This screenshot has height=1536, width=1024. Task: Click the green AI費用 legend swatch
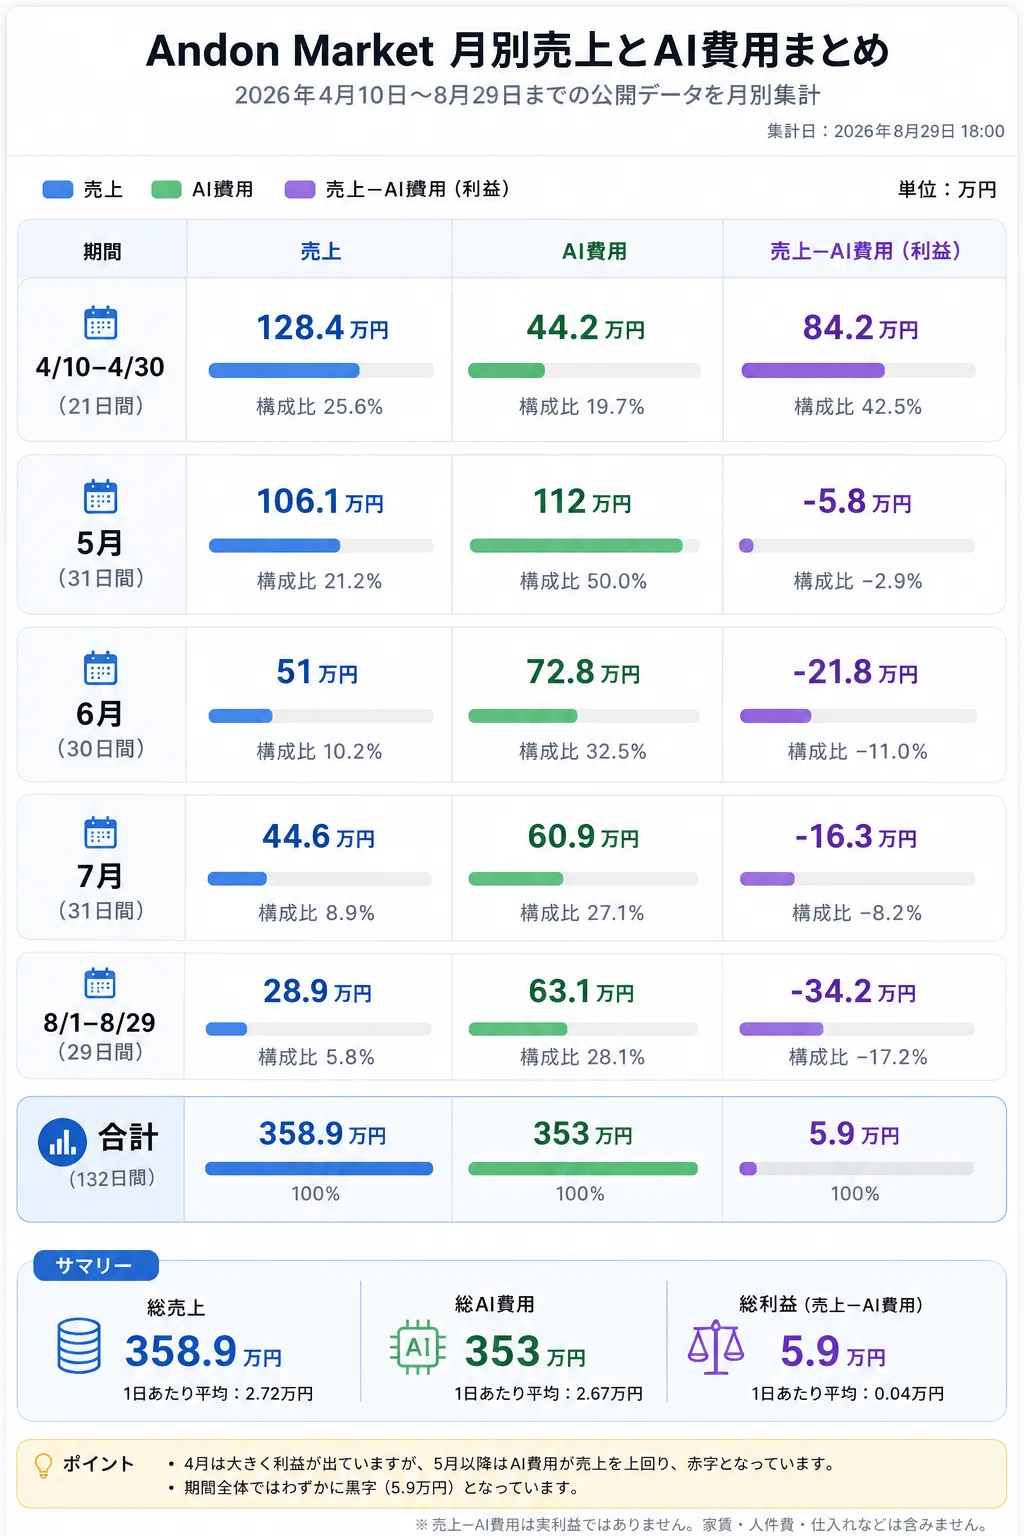pos(166,189)
